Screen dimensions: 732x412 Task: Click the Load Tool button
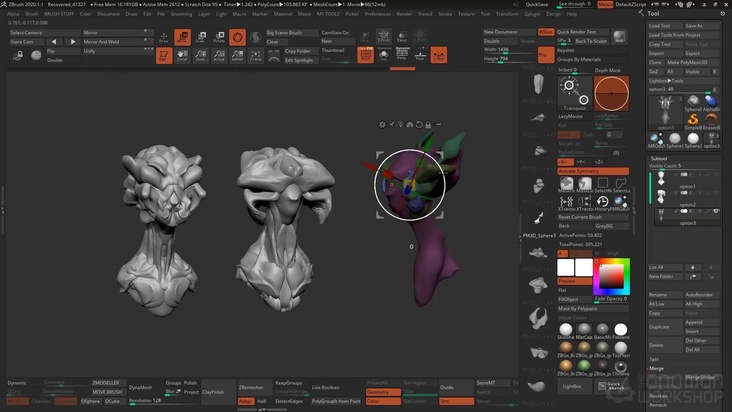pos(662,25)
